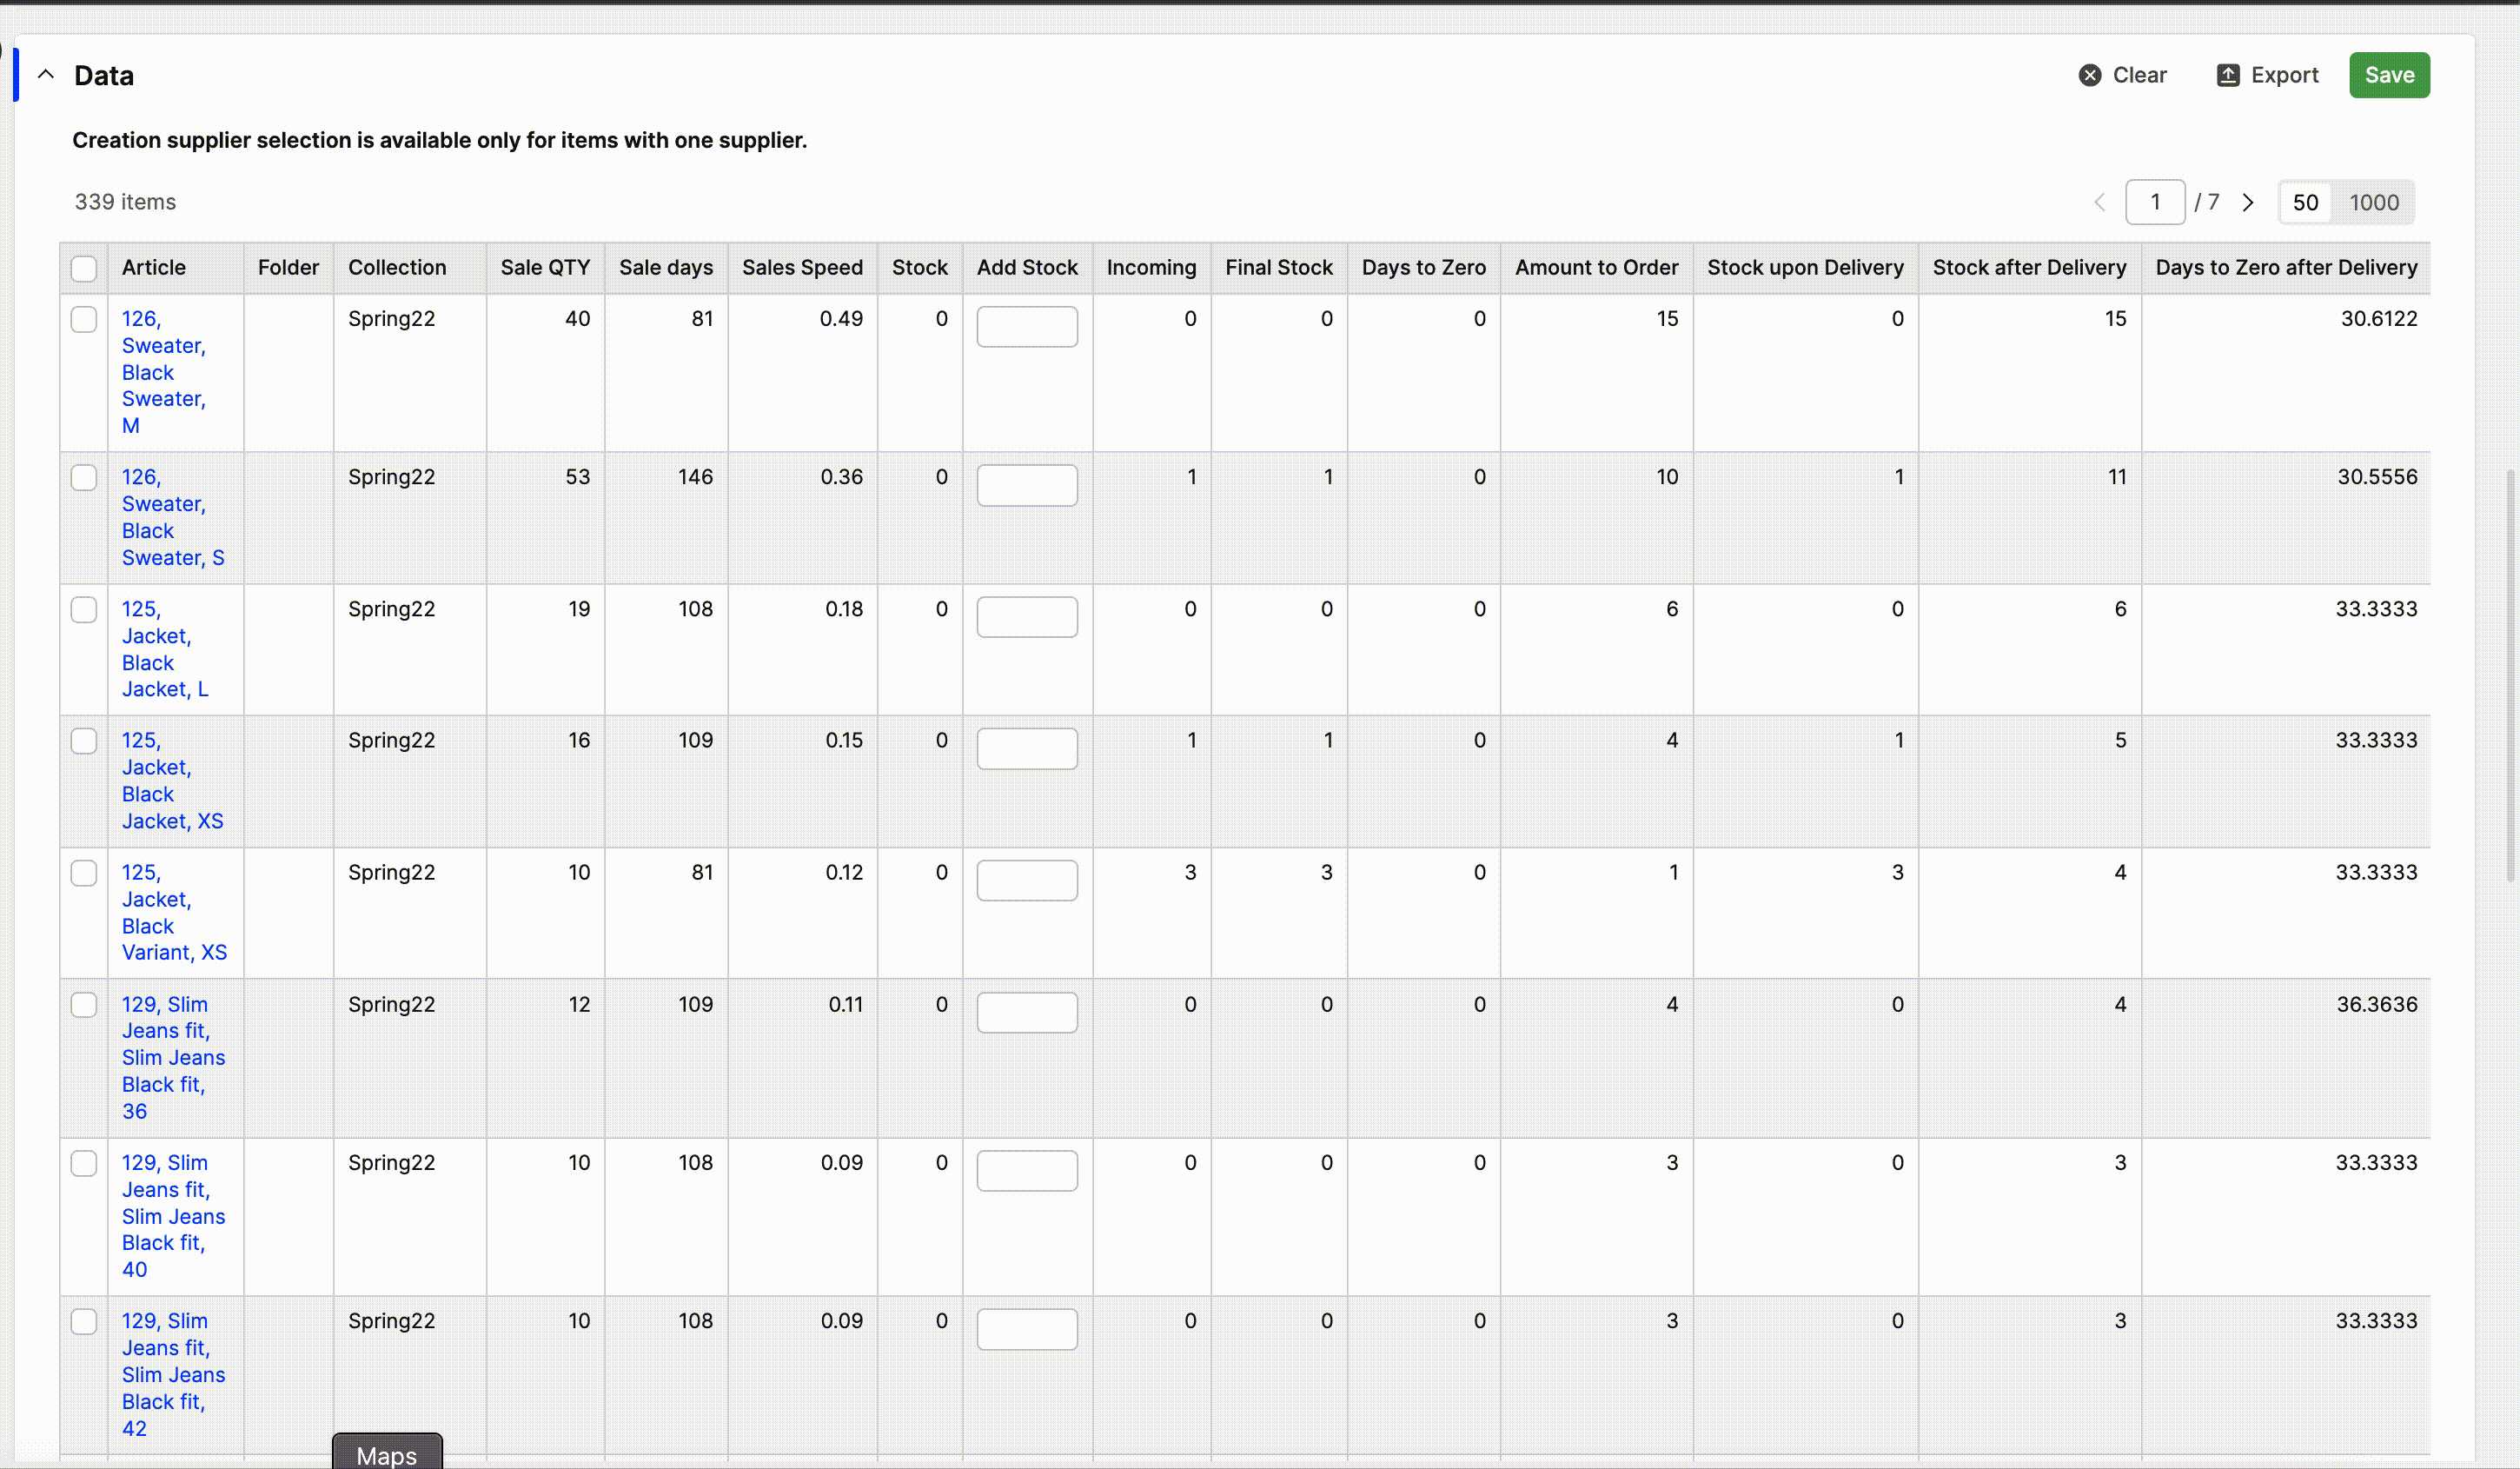This screenshot has width=2520, height=1469.
Task: Collapse the Data section chevron
Action: [46, 75]
